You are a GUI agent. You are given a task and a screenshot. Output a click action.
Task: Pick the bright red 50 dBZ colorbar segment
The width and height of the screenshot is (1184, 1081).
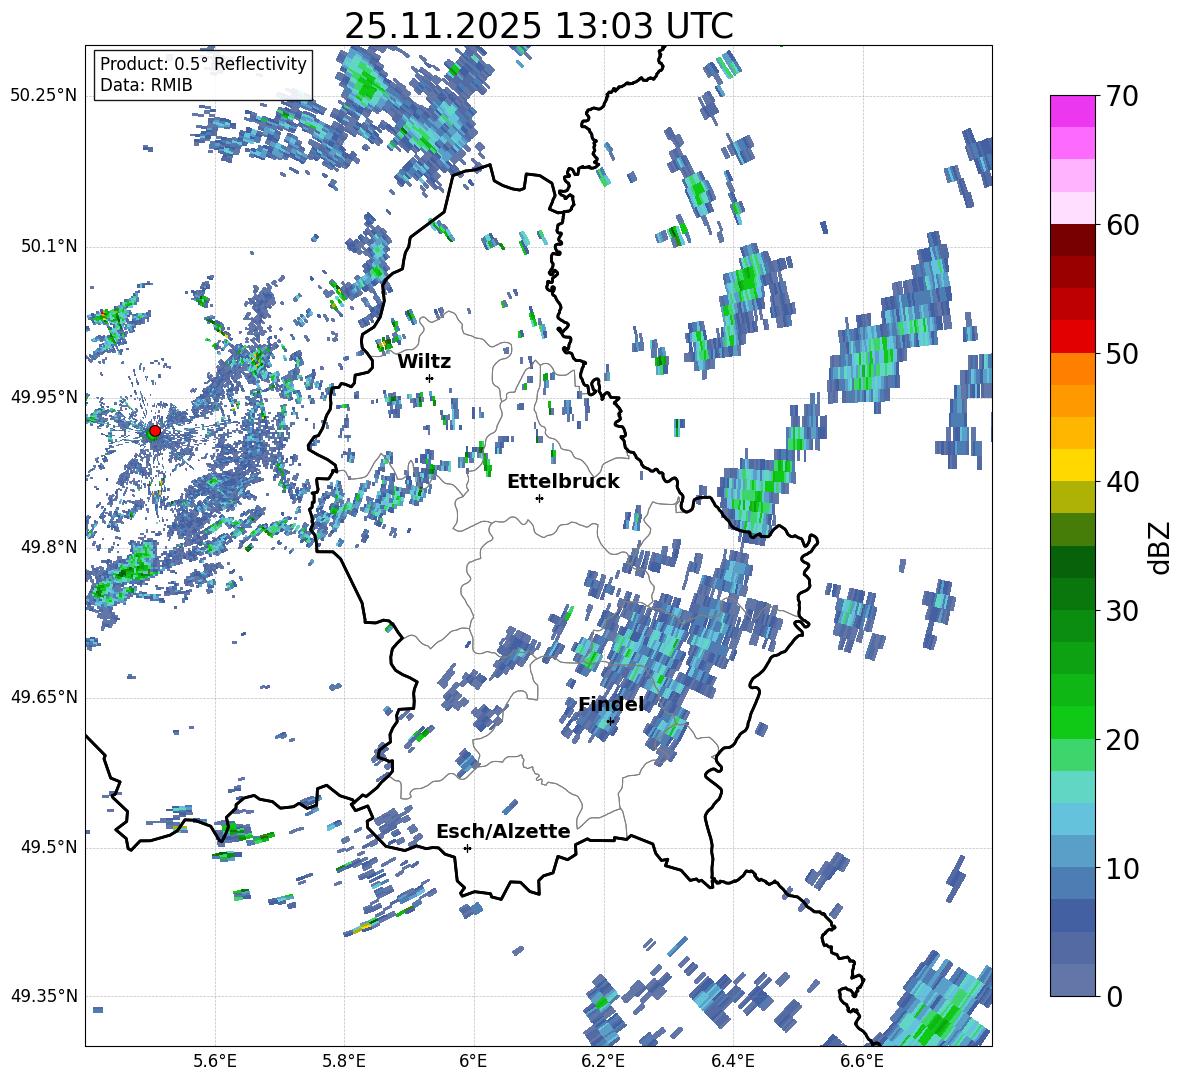[x=1072, y=337]
